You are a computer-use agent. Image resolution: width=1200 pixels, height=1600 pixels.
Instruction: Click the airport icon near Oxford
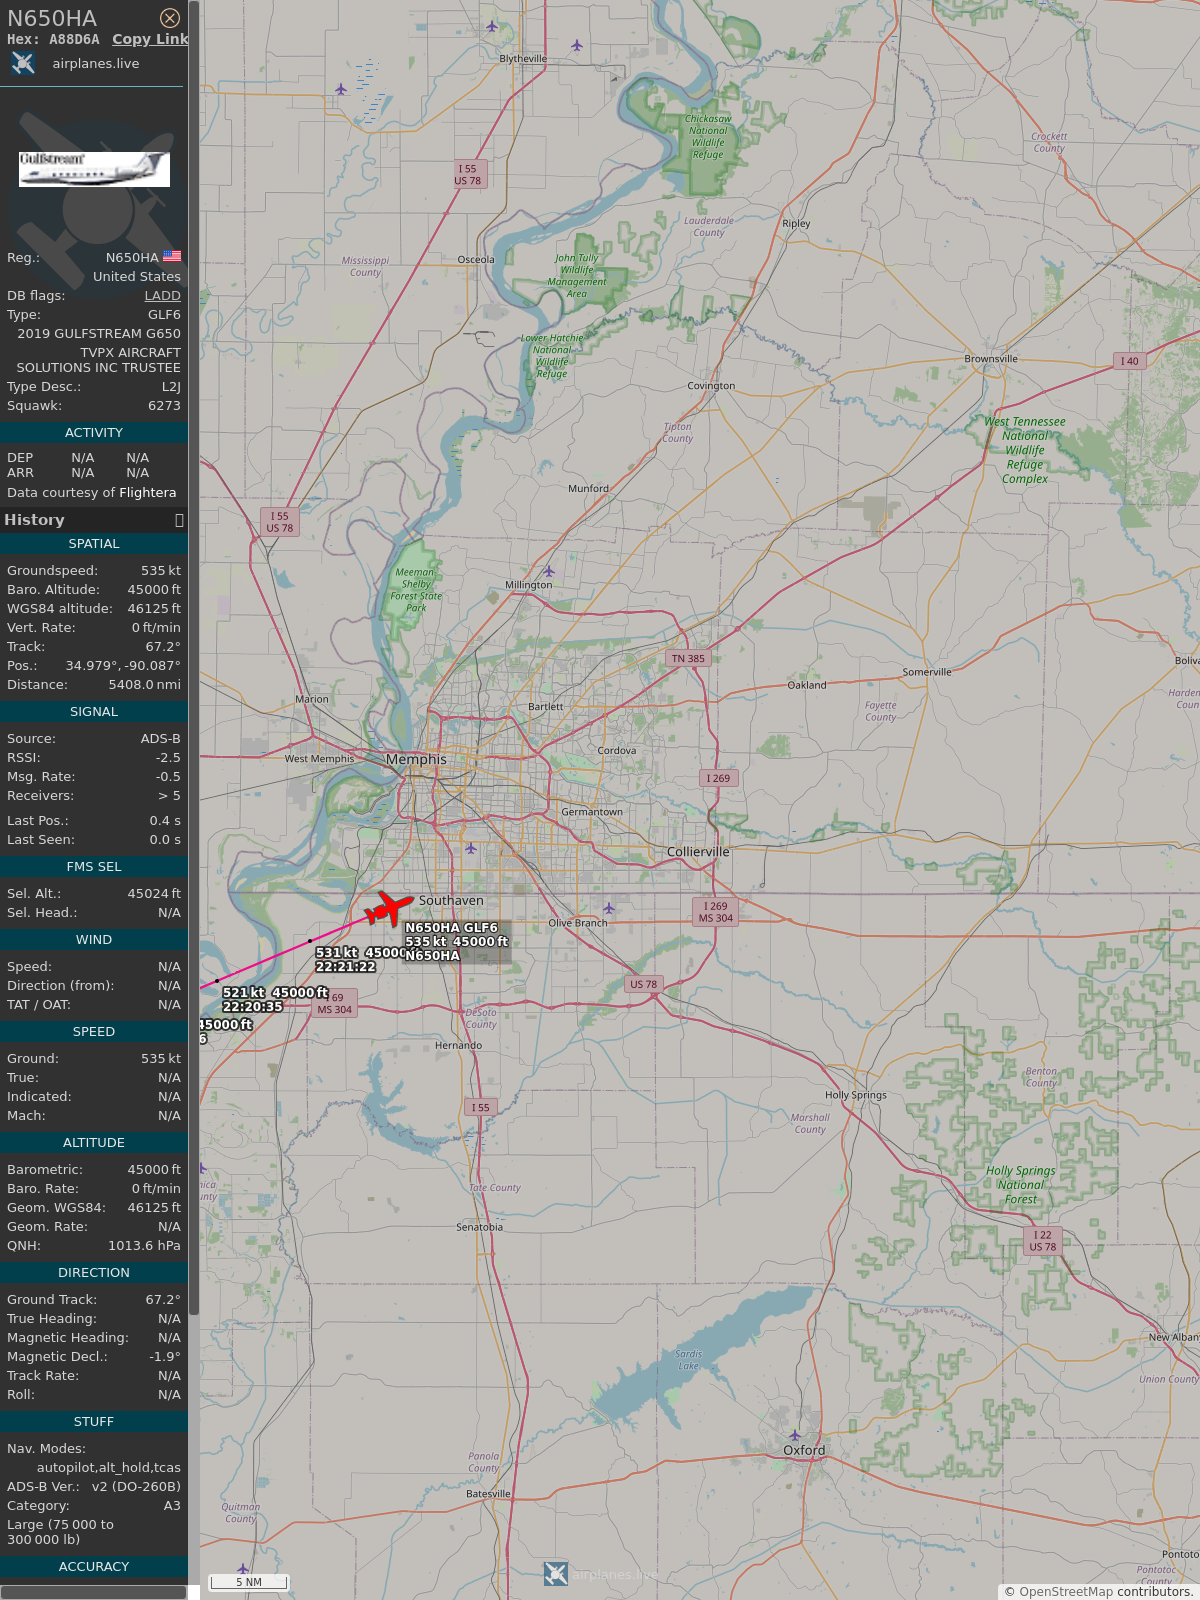pos(795,1436)
